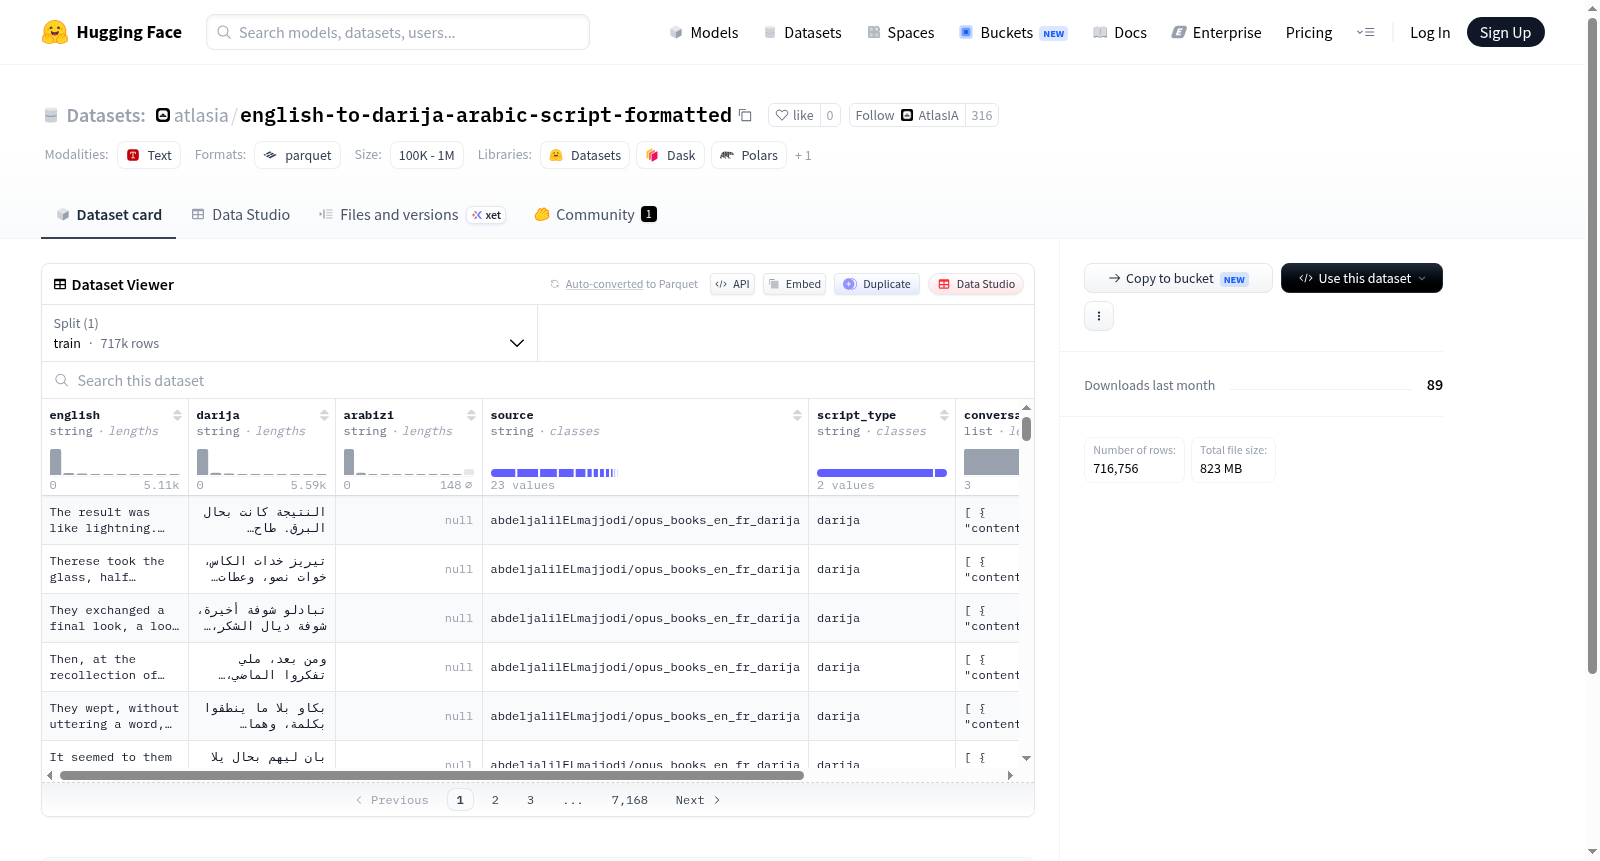Sort the english column
This screenshot has height=861, width=1600.
click(177, 415)
